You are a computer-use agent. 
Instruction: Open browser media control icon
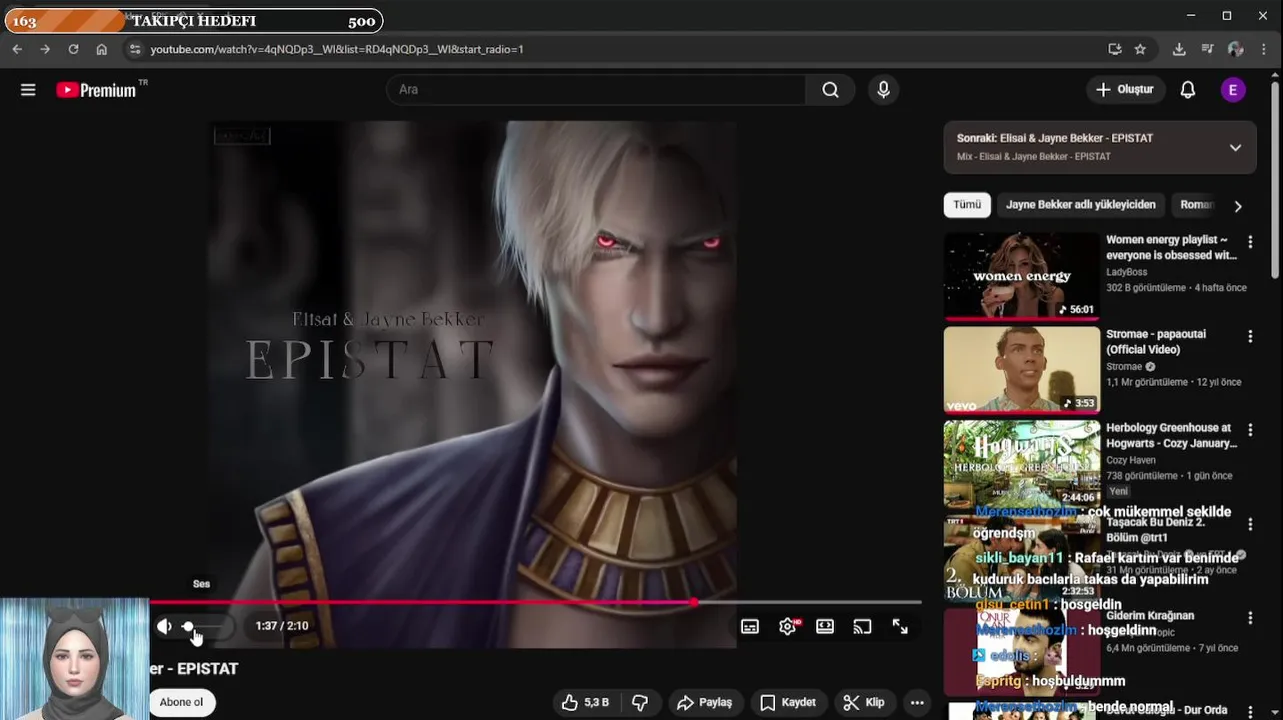pos(1207,49)
